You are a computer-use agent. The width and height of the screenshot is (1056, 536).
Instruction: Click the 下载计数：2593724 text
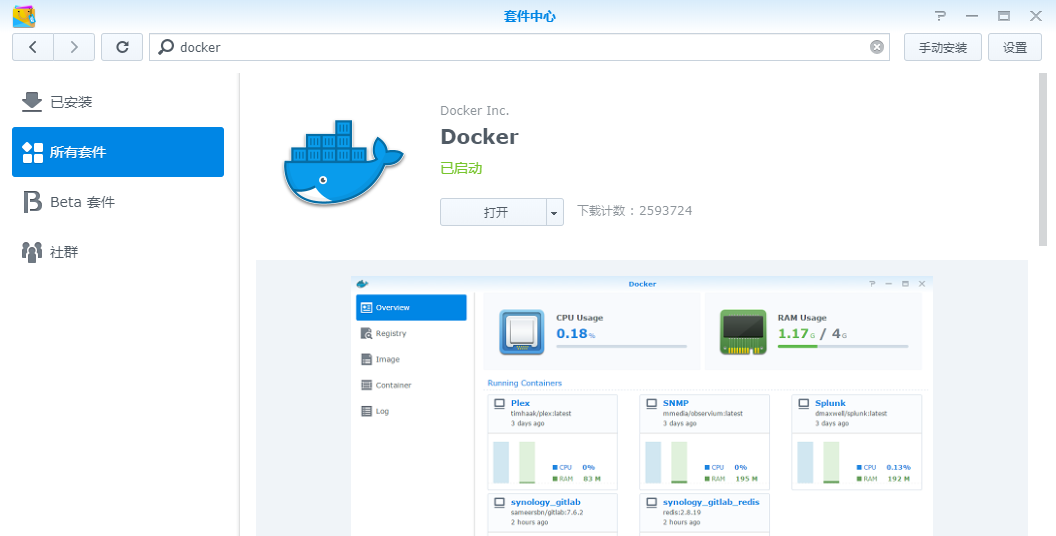click(634, 211)
